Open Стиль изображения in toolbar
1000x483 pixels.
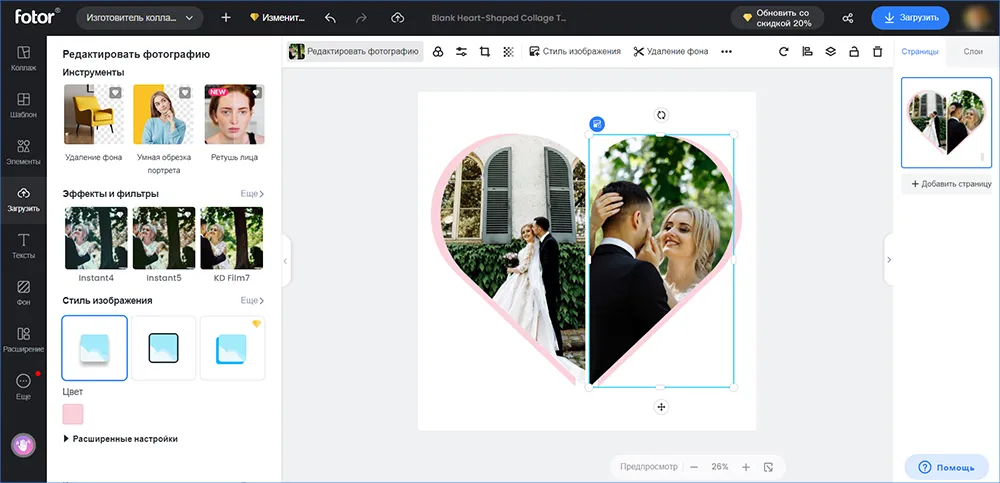click(x=575, y=52)
